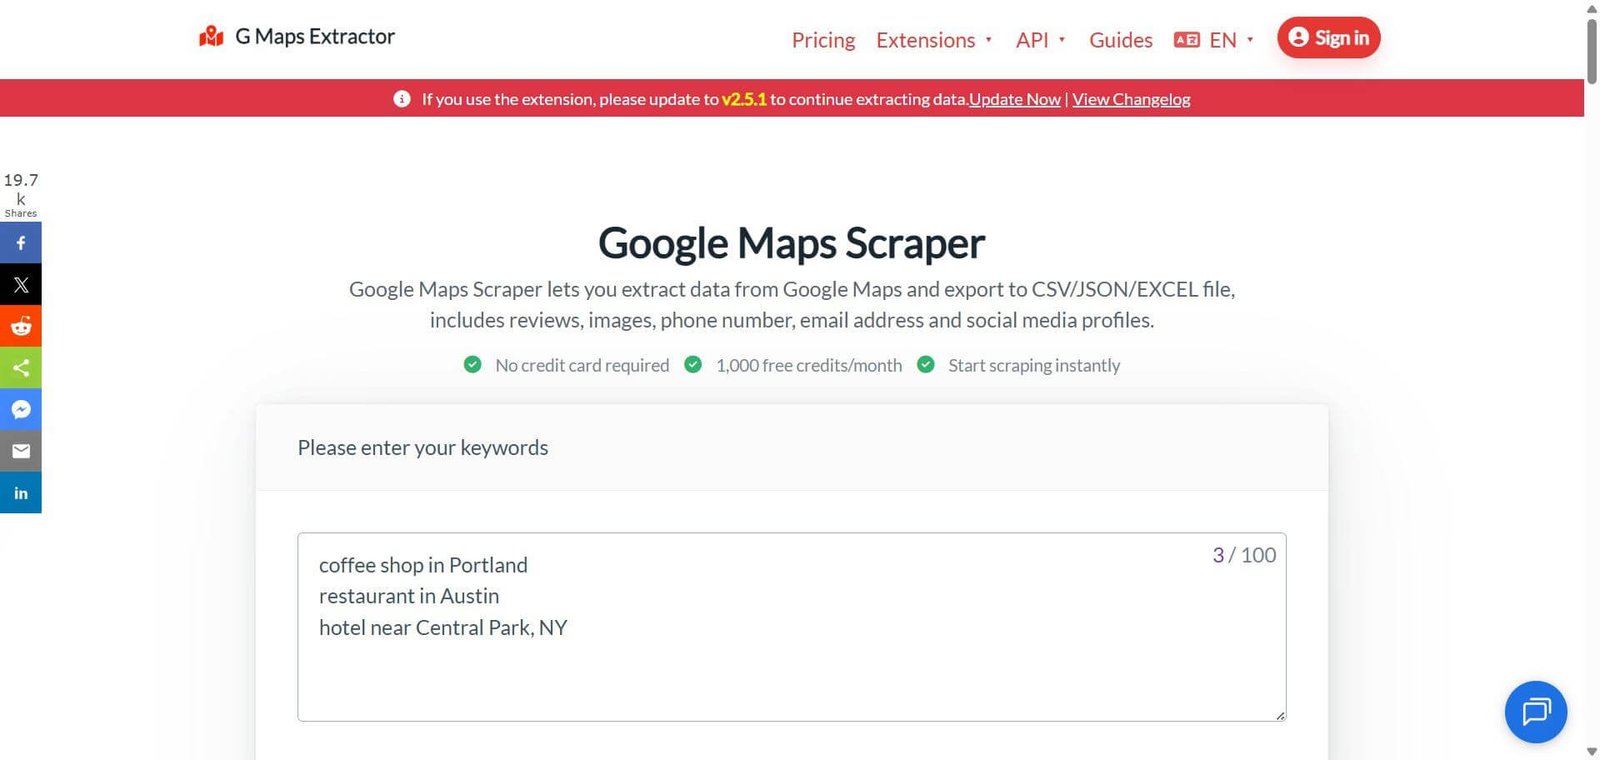
Task: Click the info icon in red banner
Action: [402, 99]
